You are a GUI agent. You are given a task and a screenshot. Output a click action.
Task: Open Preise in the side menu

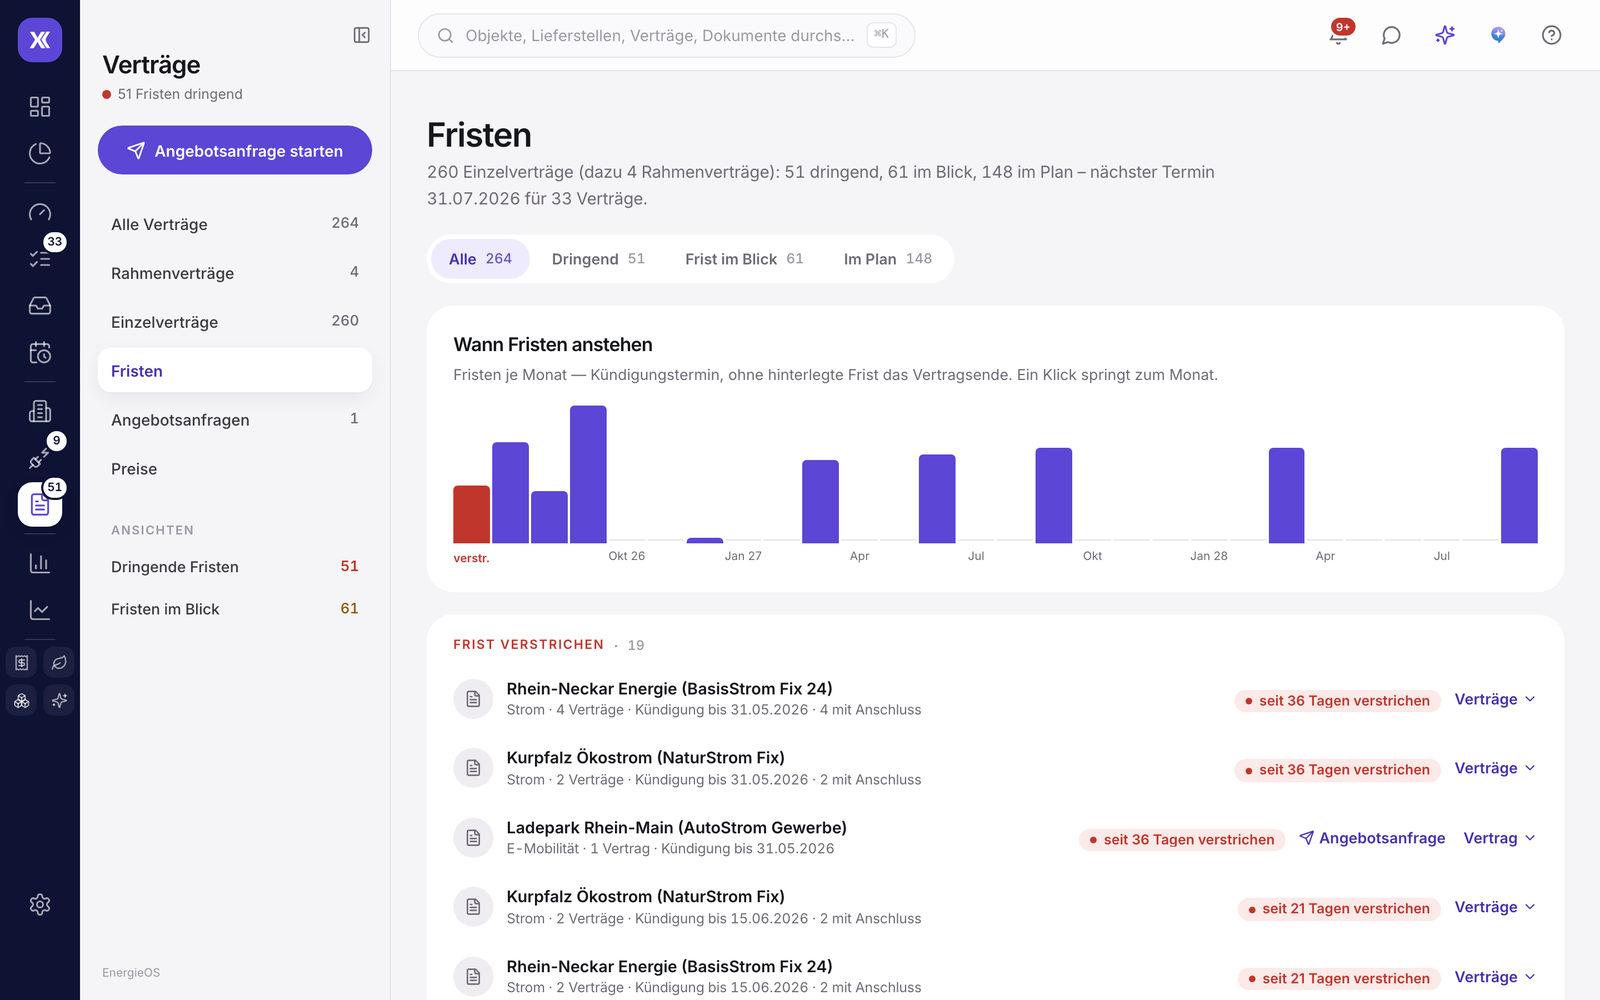pyautogui.click(x=235, y=469)
